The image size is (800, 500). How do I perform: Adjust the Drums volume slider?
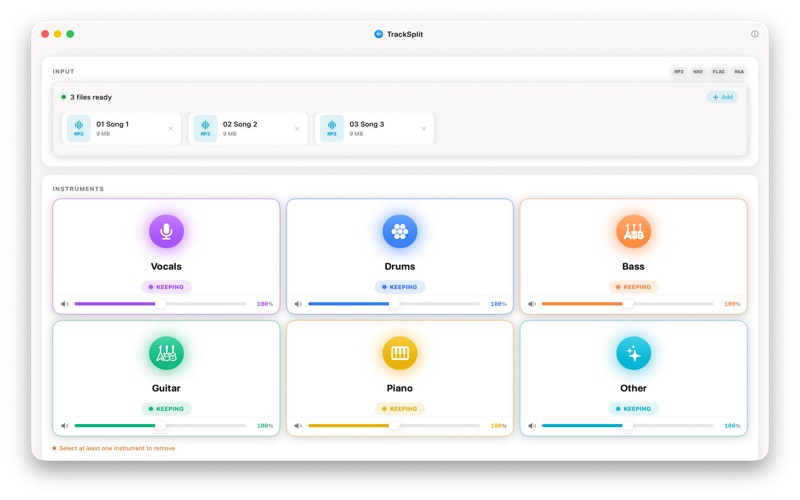(394, 304)
